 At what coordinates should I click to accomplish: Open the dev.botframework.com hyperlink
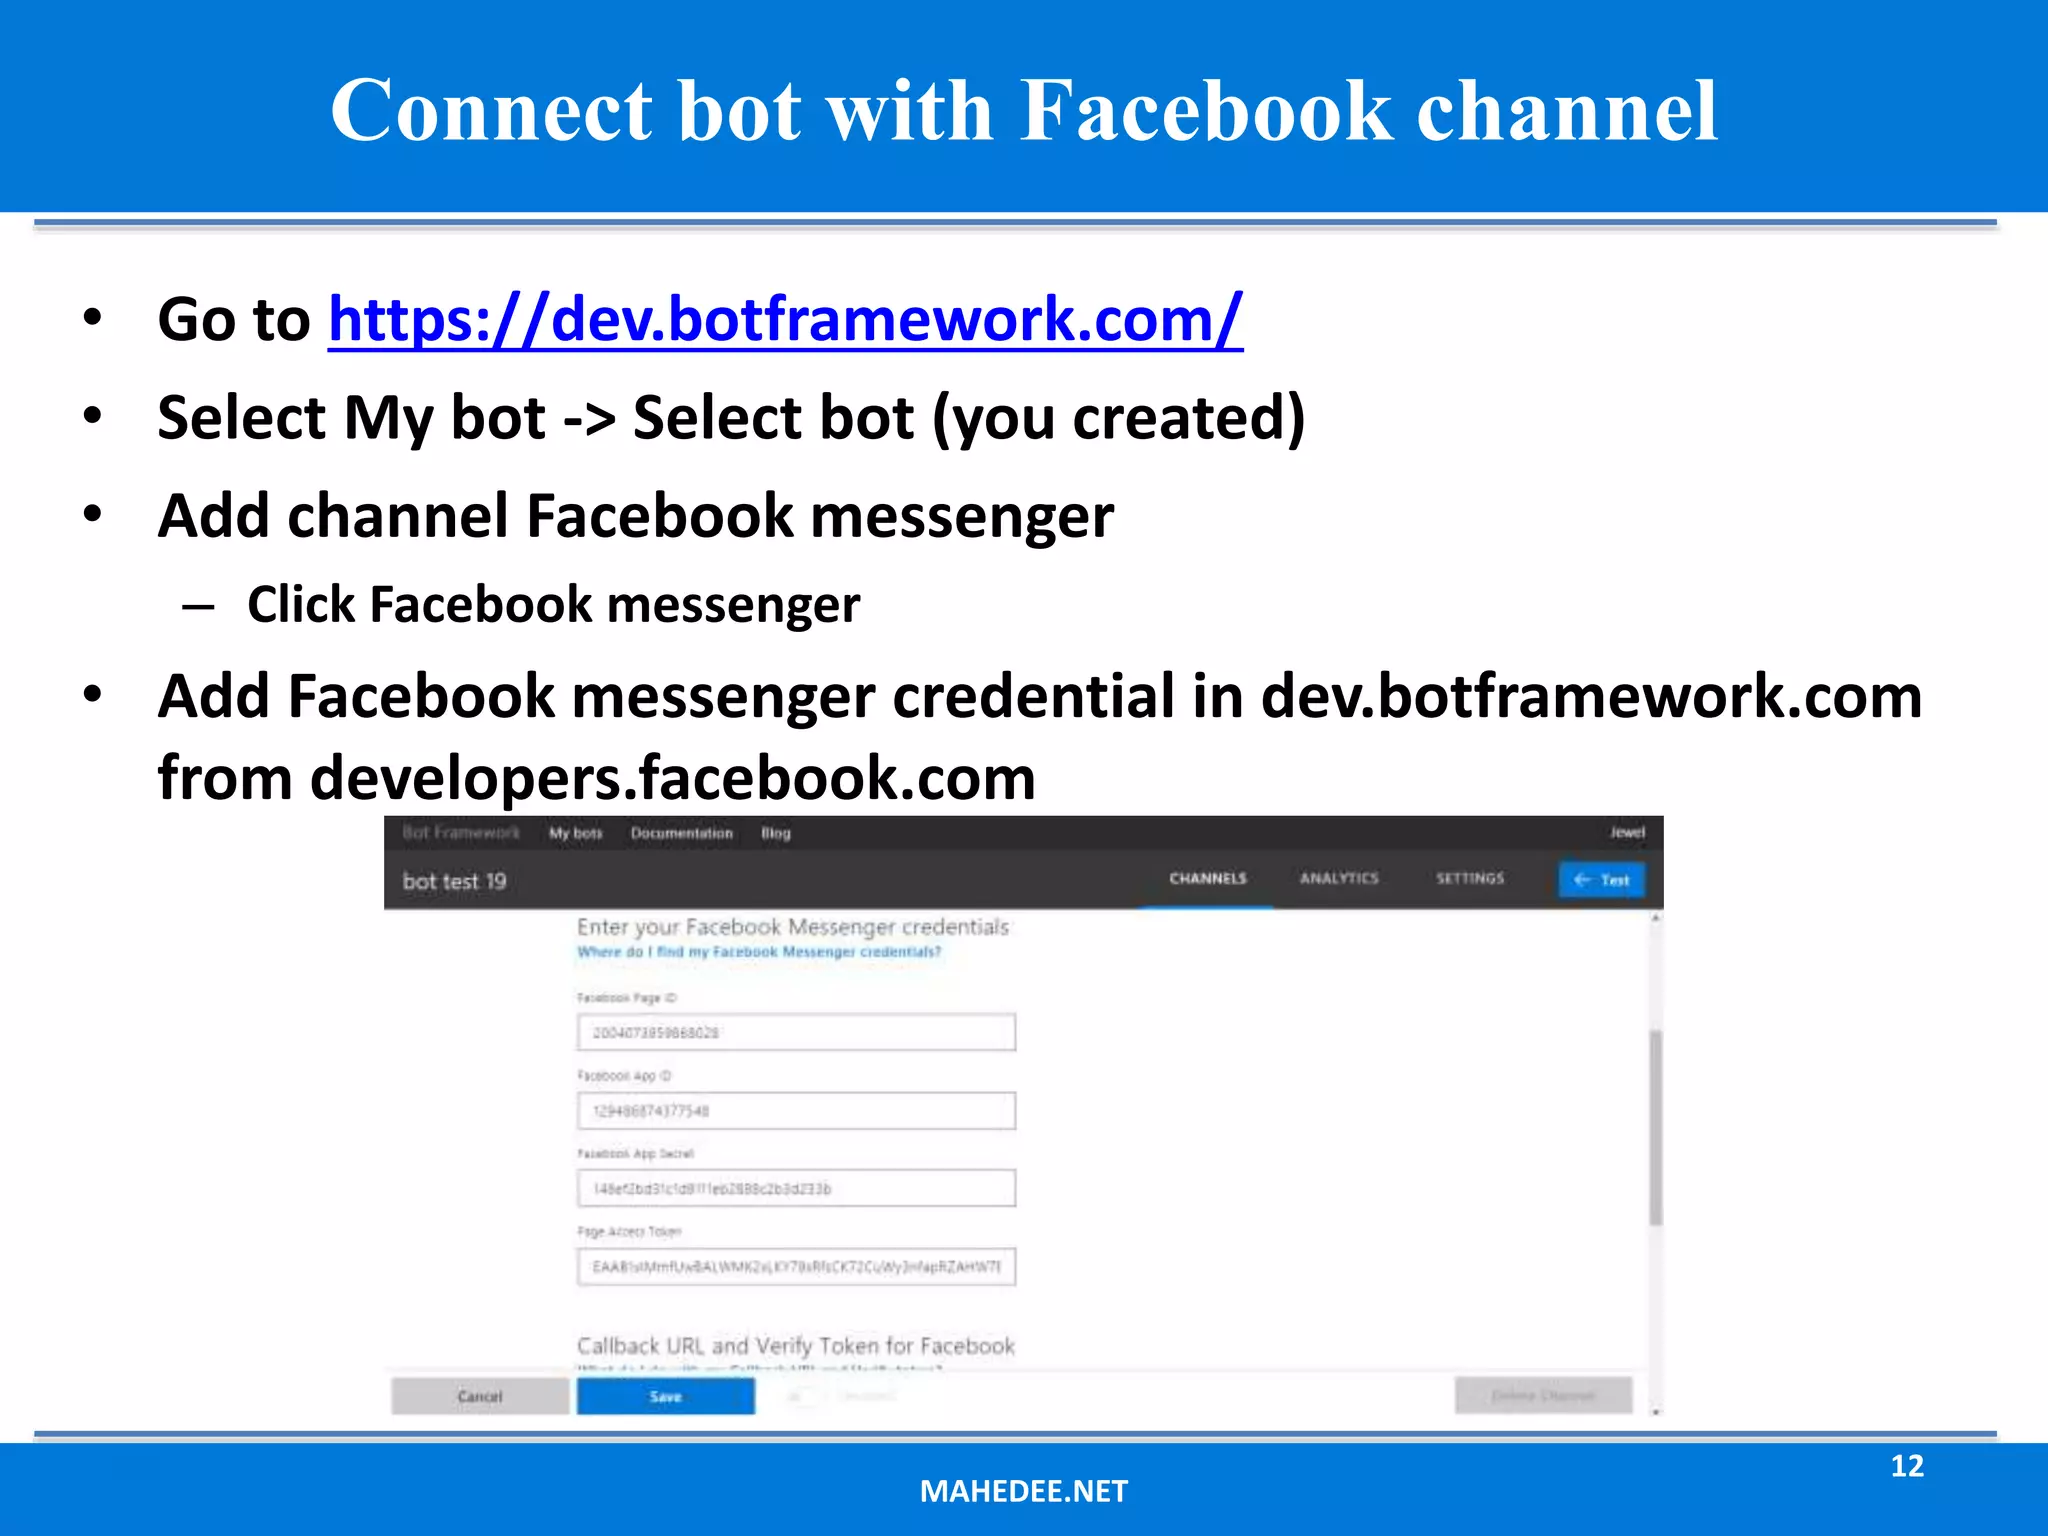tap(785, 319)
